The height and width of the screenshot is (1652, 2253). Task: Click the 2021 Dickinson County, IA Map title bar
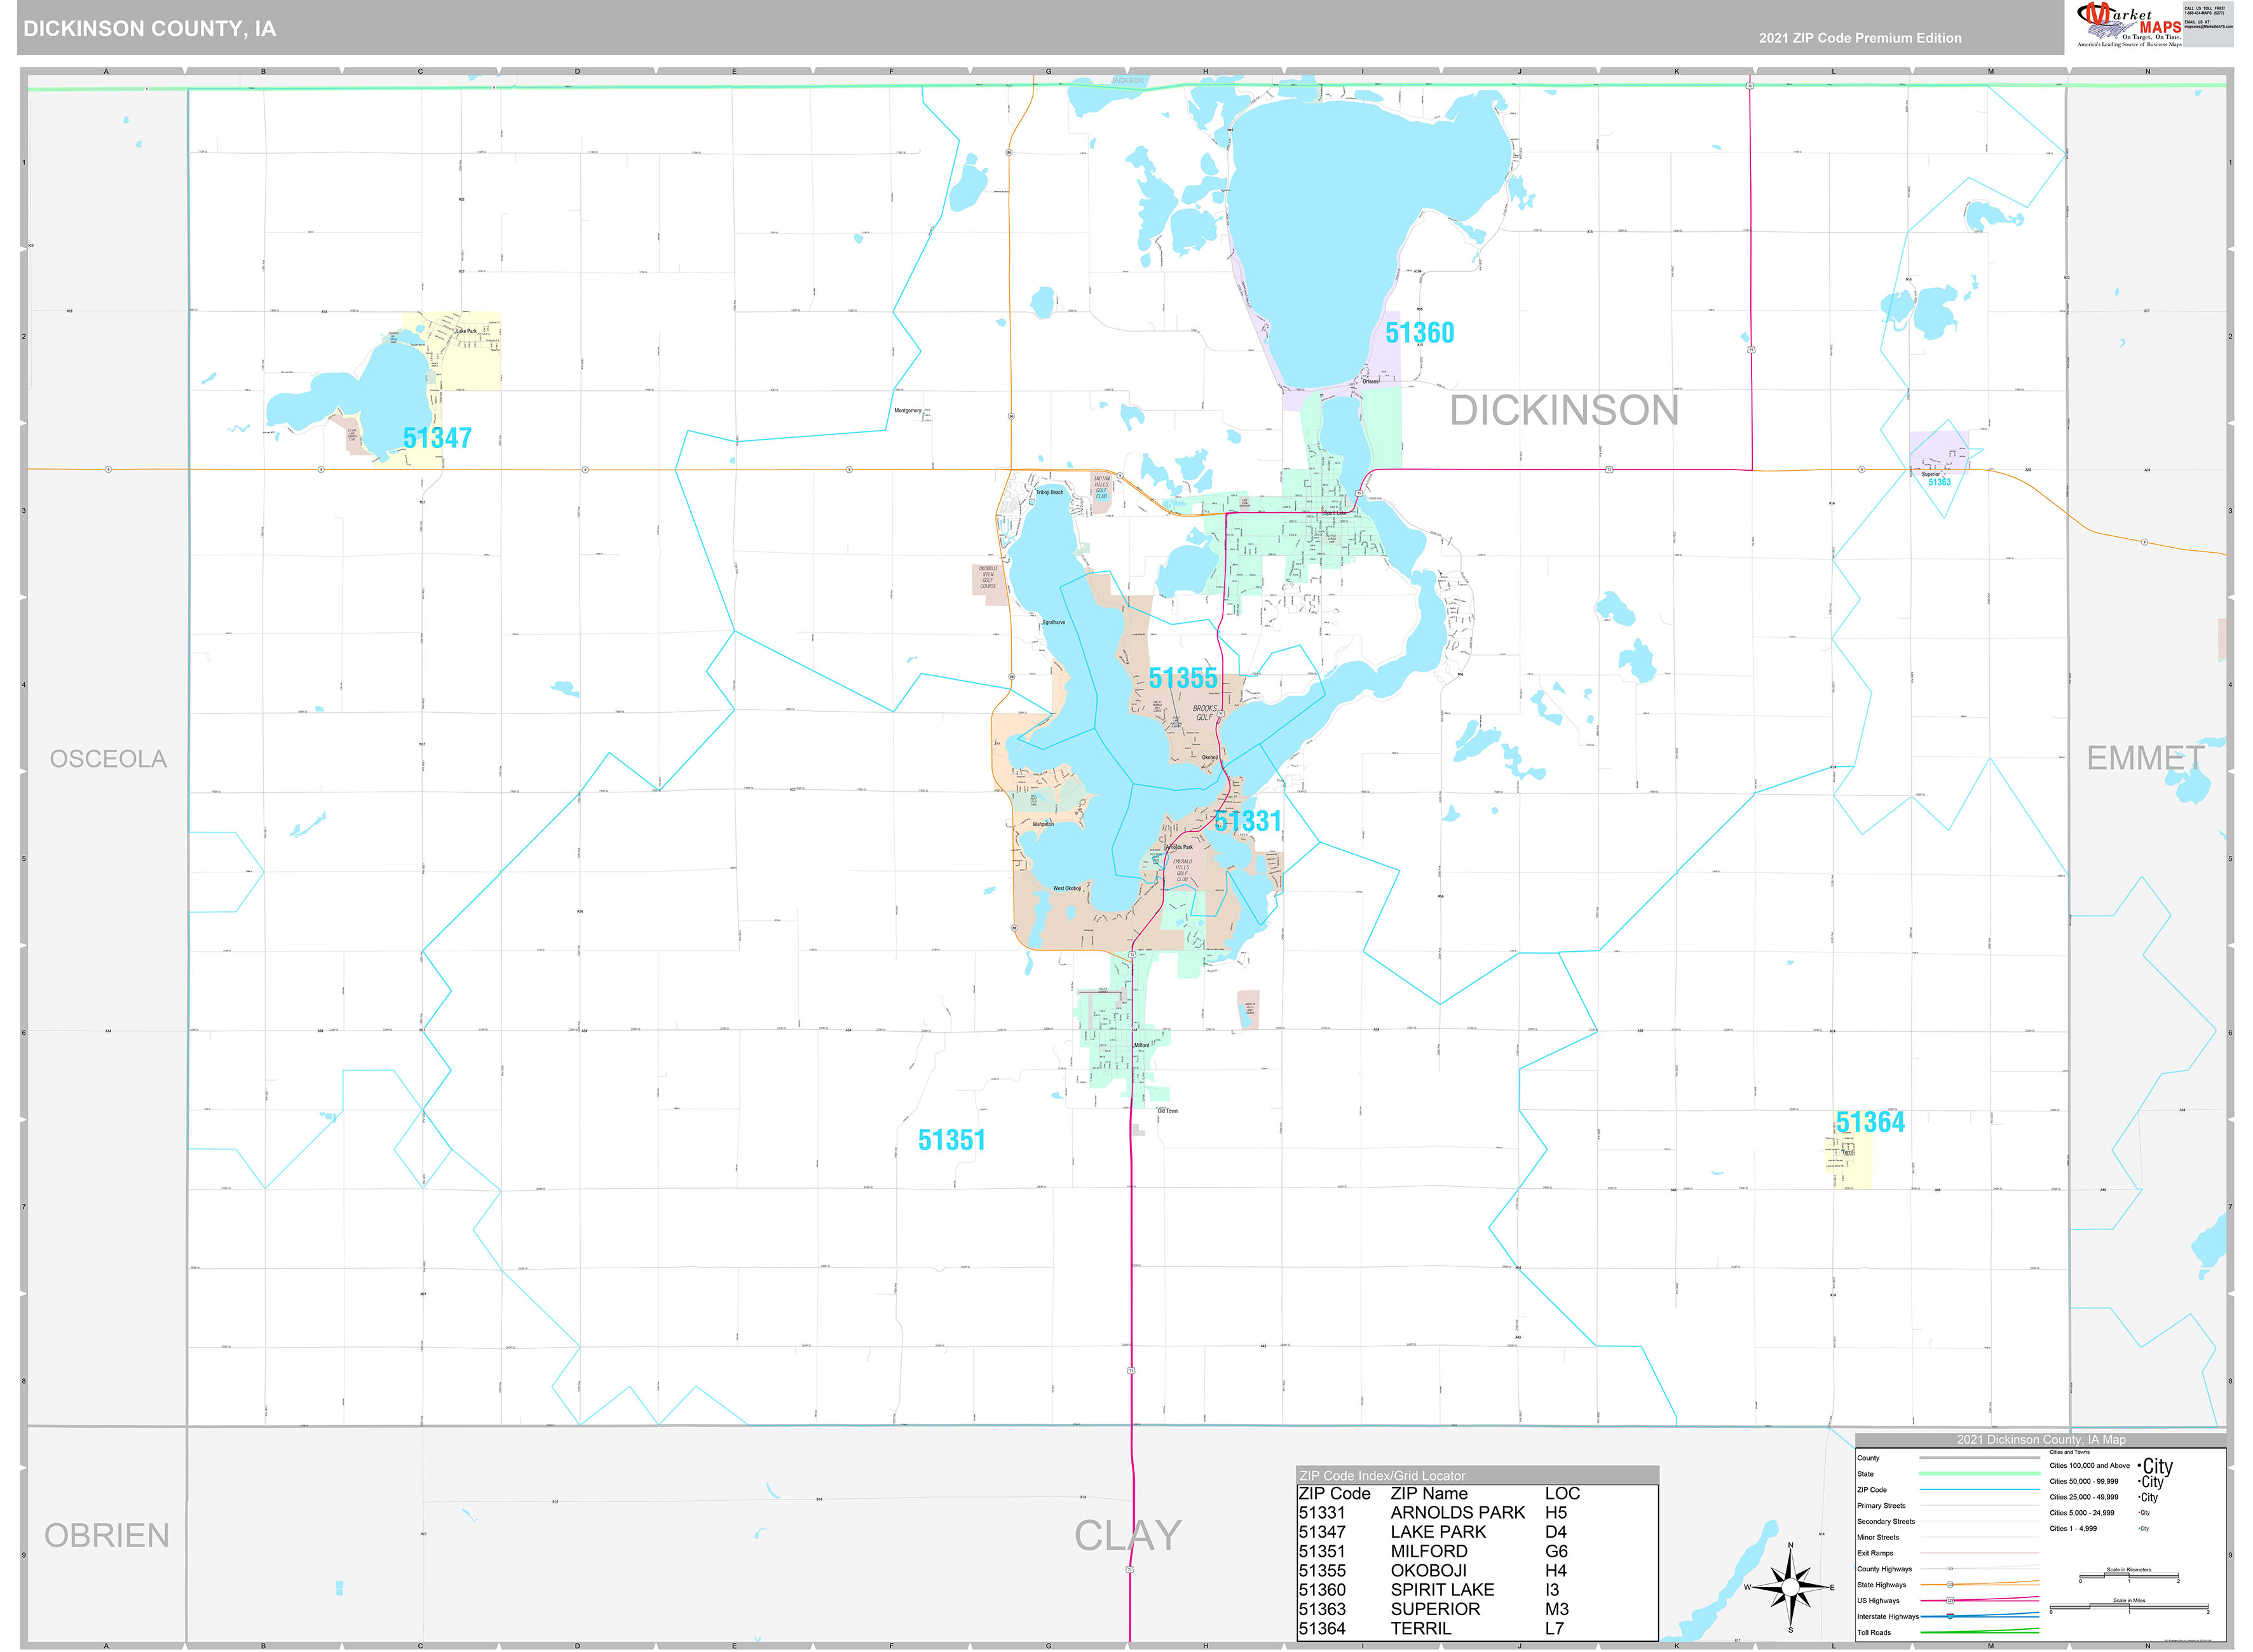pyautogui.click(x=2041, y=1440)
